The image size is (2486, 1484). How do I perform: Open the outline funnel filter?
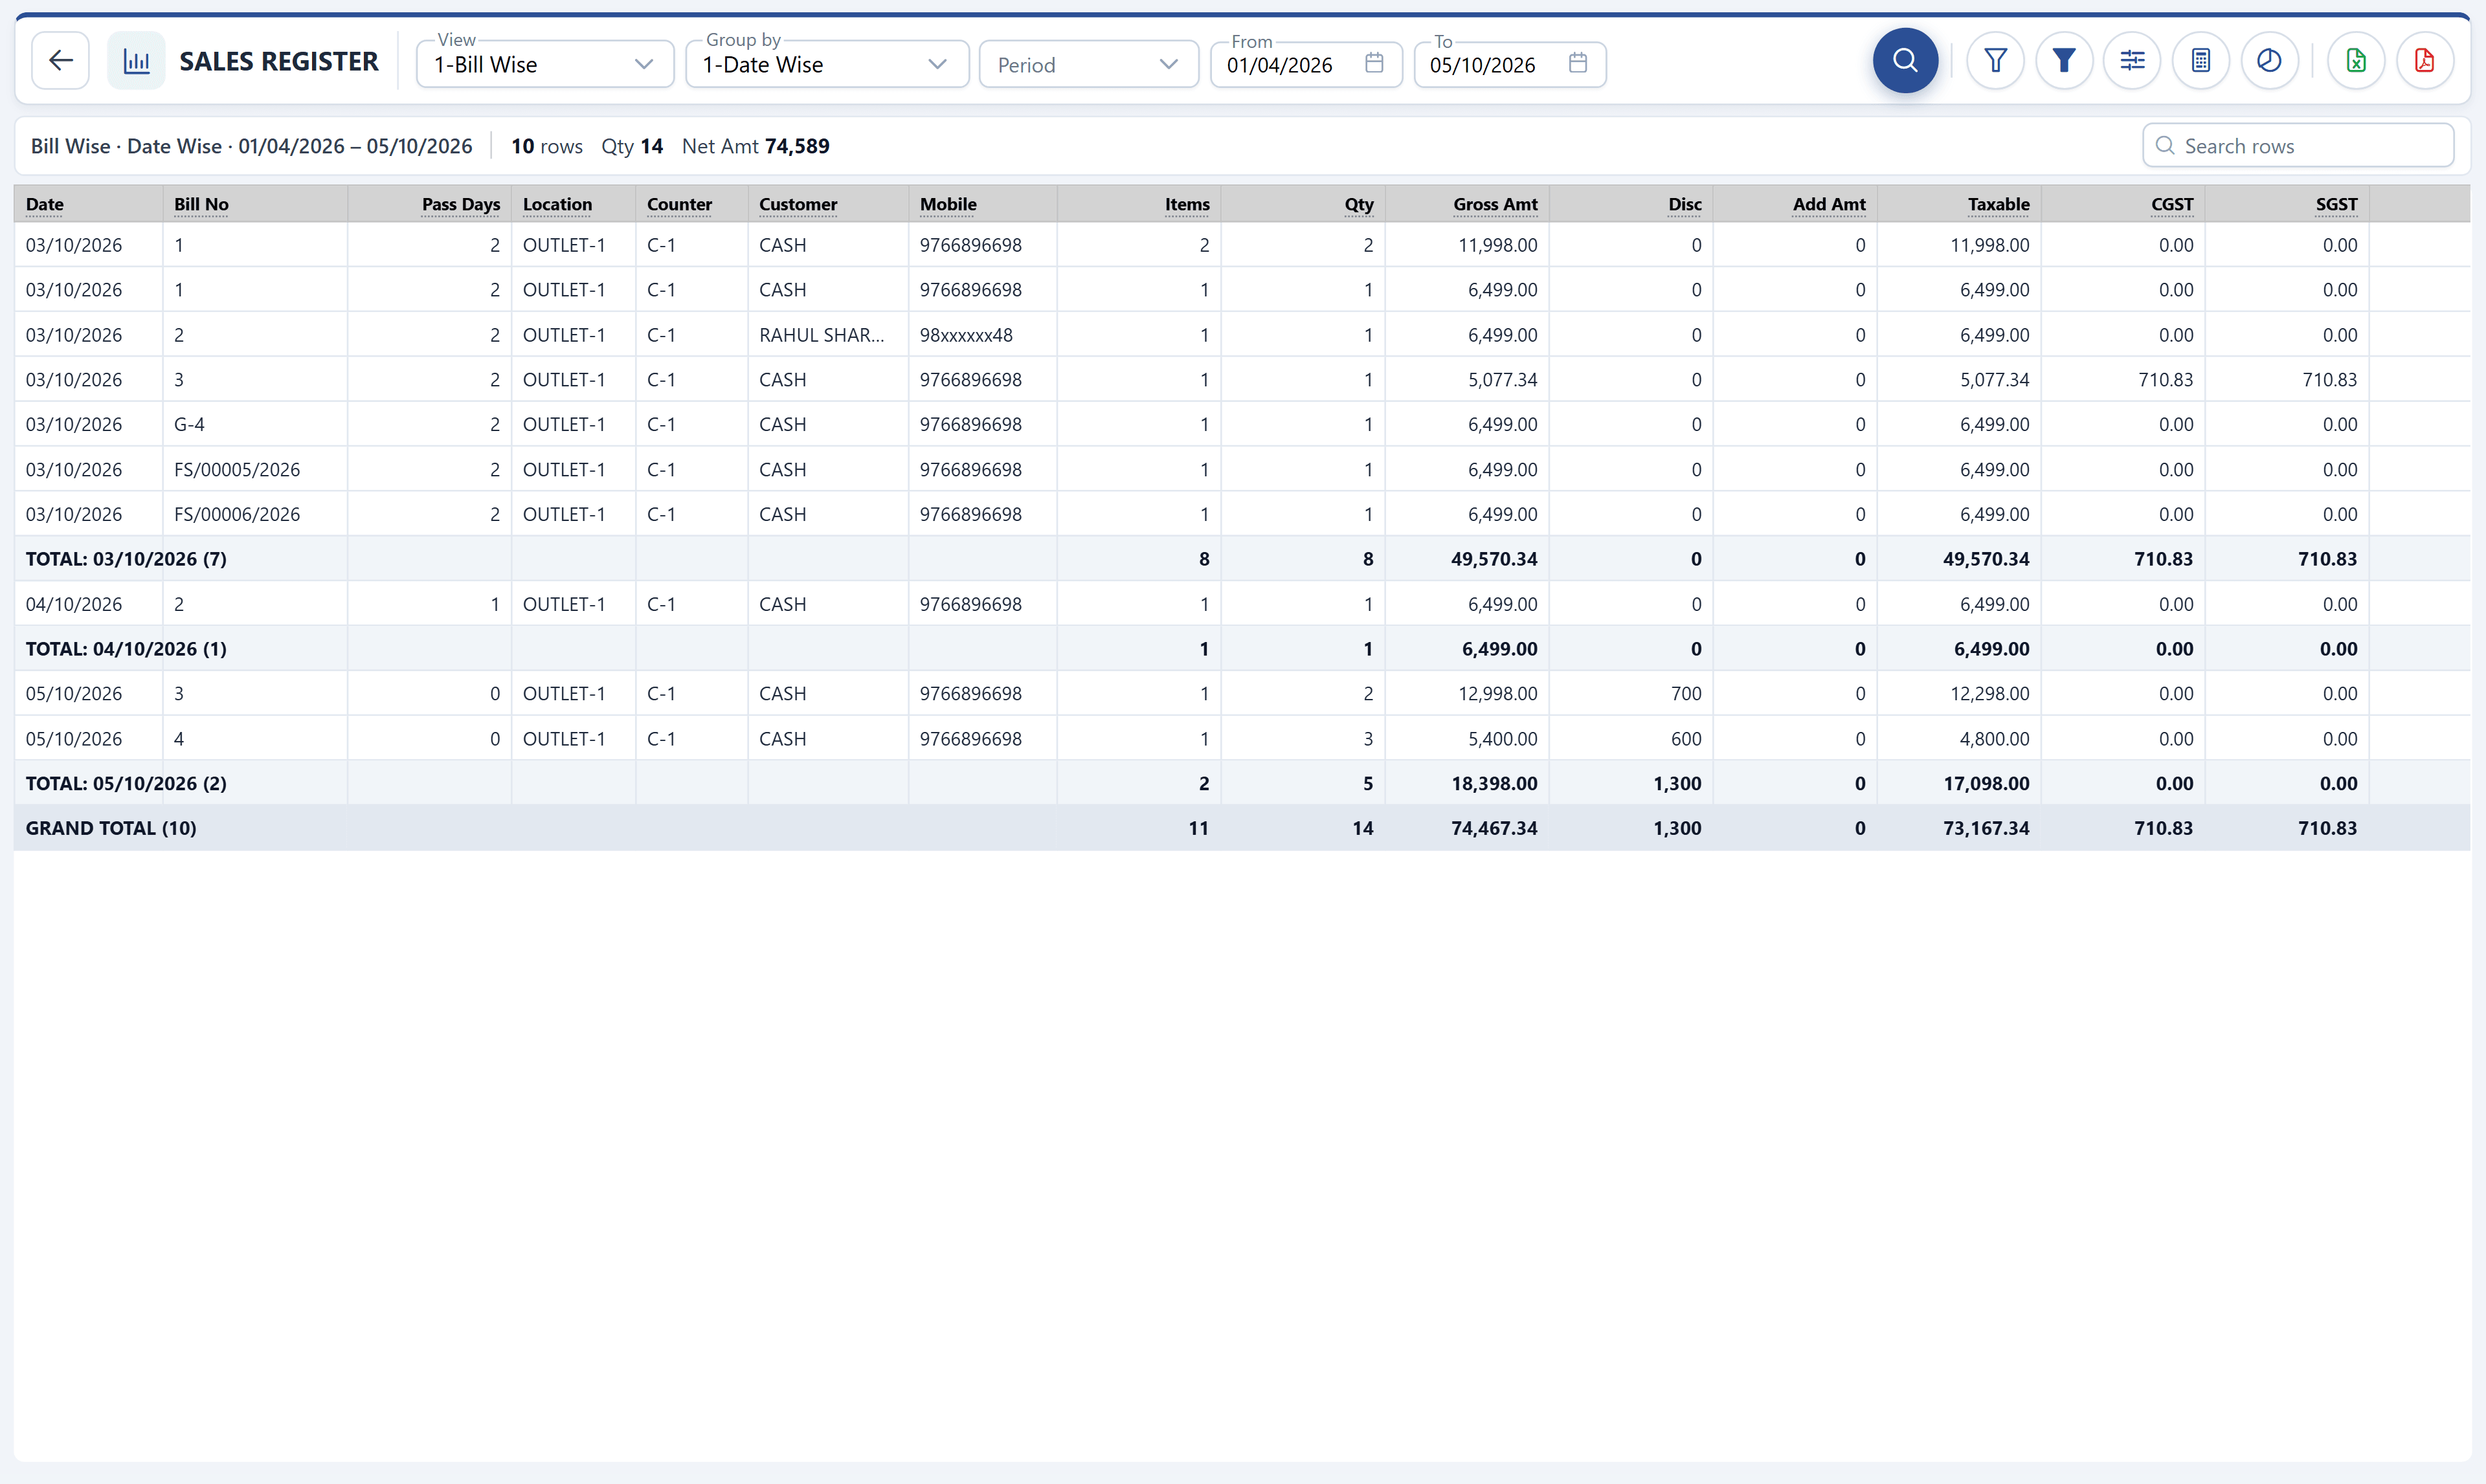click(x=1995, y=61)
